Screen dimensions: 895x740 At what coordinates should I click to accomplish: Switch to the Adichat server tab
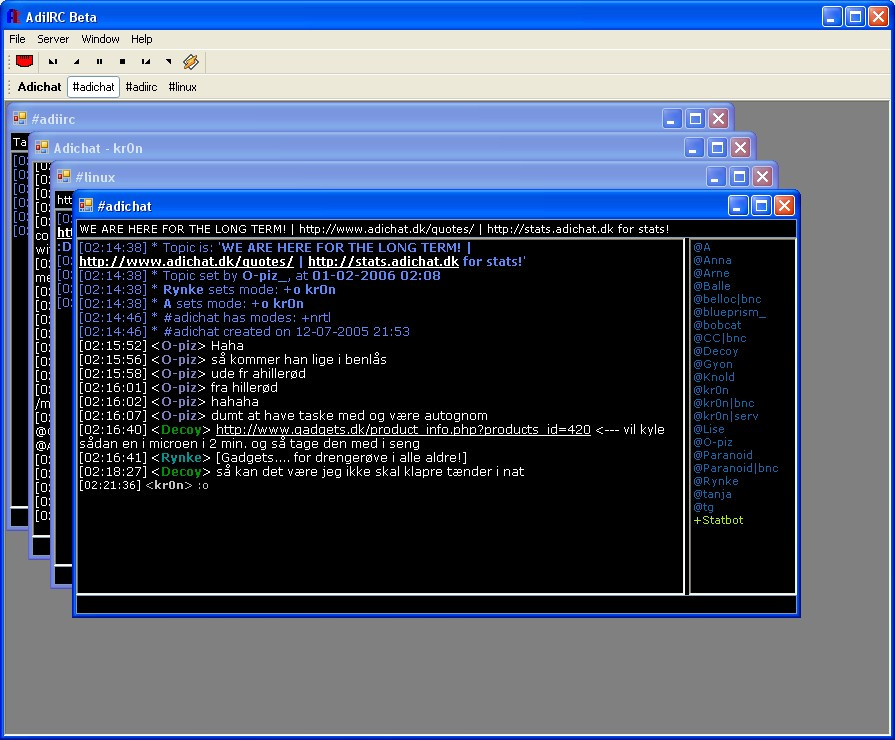39,87
